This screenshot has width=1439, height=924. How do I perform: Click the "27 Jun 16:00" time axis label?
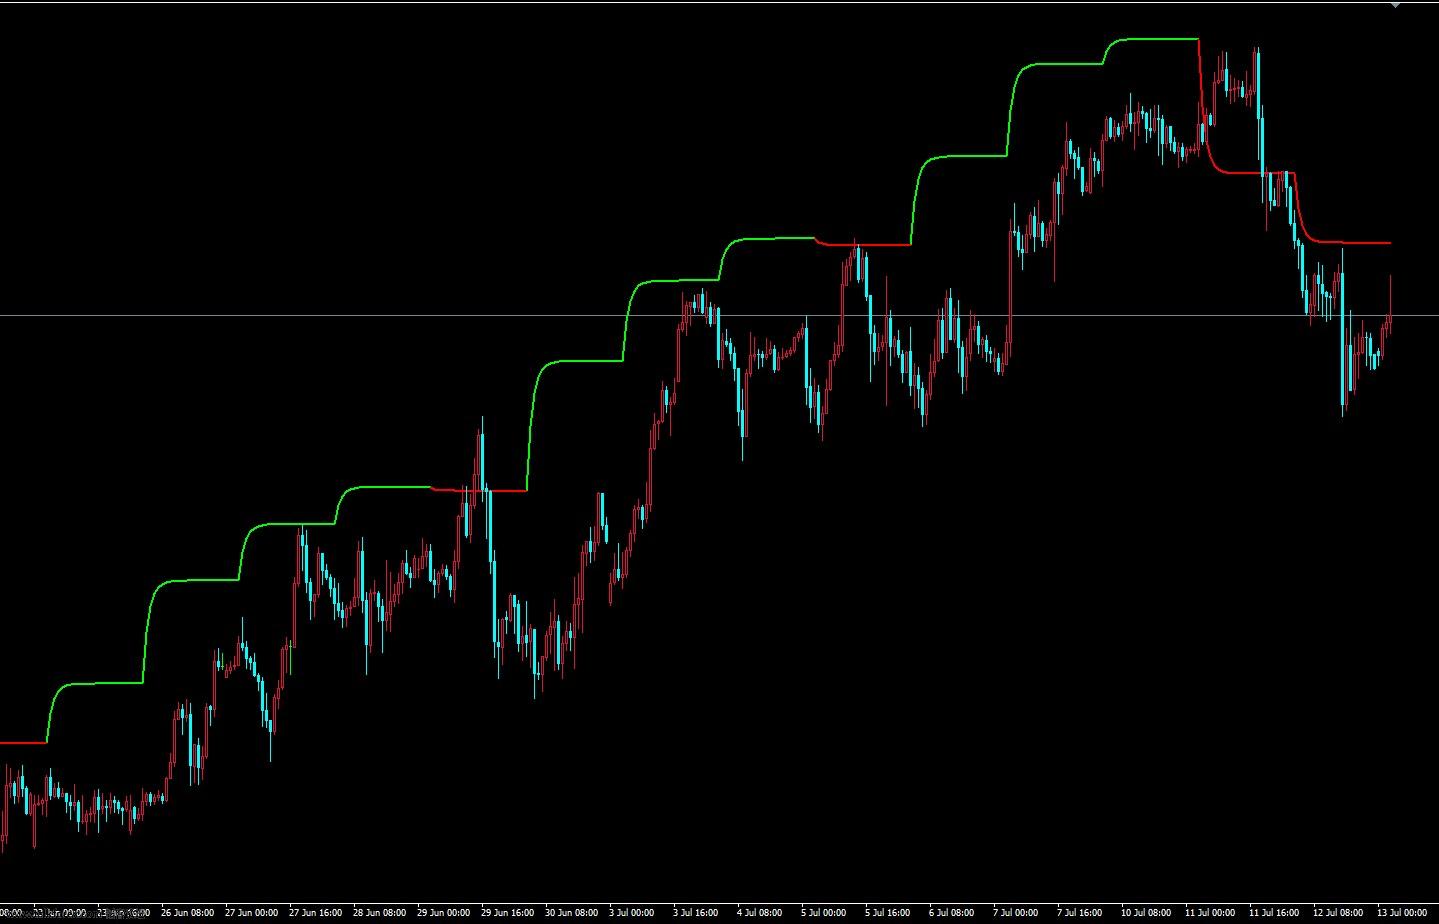[x=316, y=912]
